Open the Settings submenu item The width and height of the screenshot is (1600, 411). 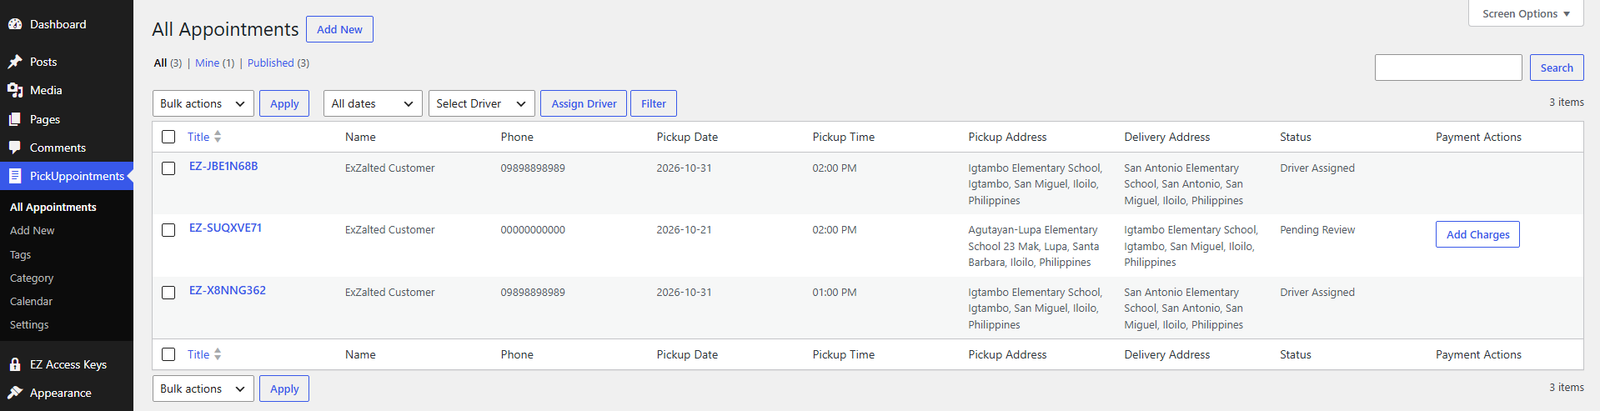29,325
